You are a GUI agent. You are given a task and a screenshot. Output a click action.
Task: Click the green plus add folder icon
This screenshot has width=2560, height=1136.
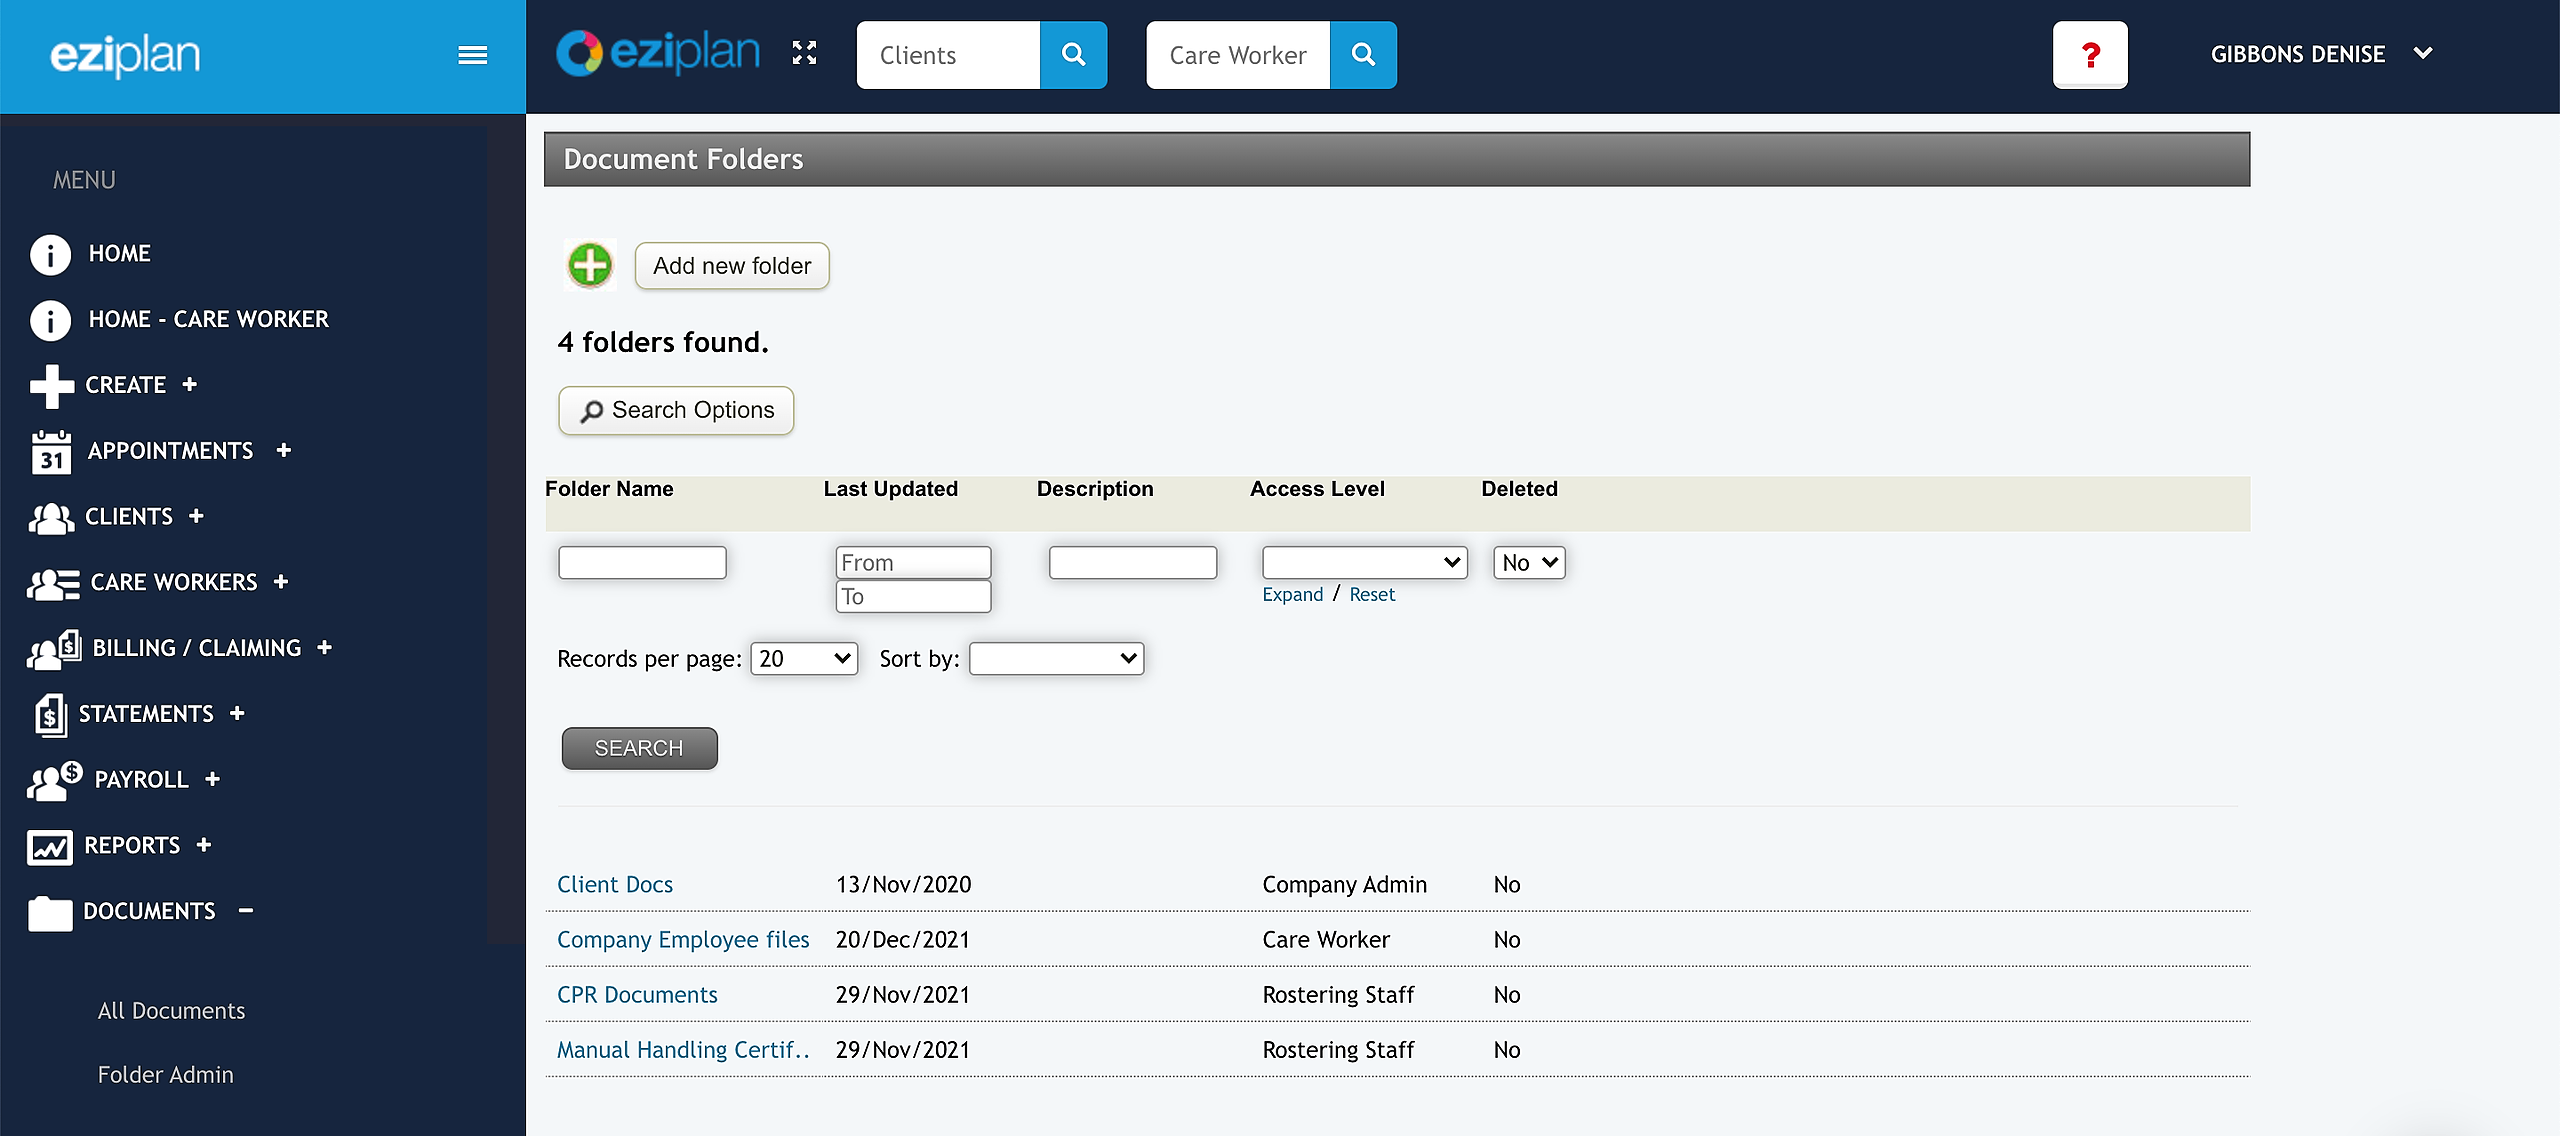tap(590, 265)
